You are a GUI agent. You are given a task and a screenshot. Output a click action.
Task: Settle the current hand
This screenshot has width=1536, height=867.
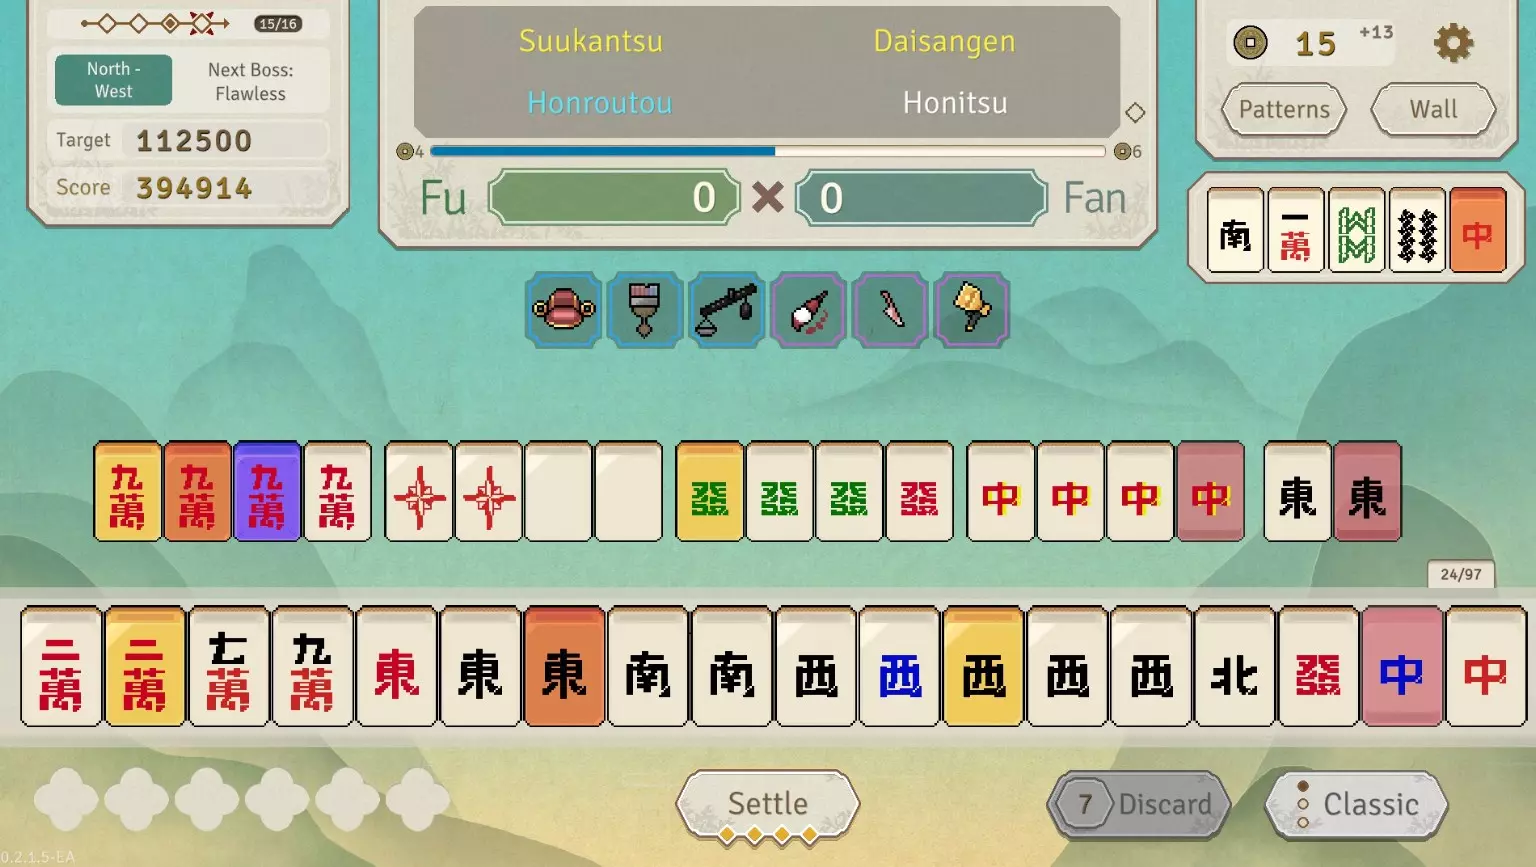[x=767, y=804]
